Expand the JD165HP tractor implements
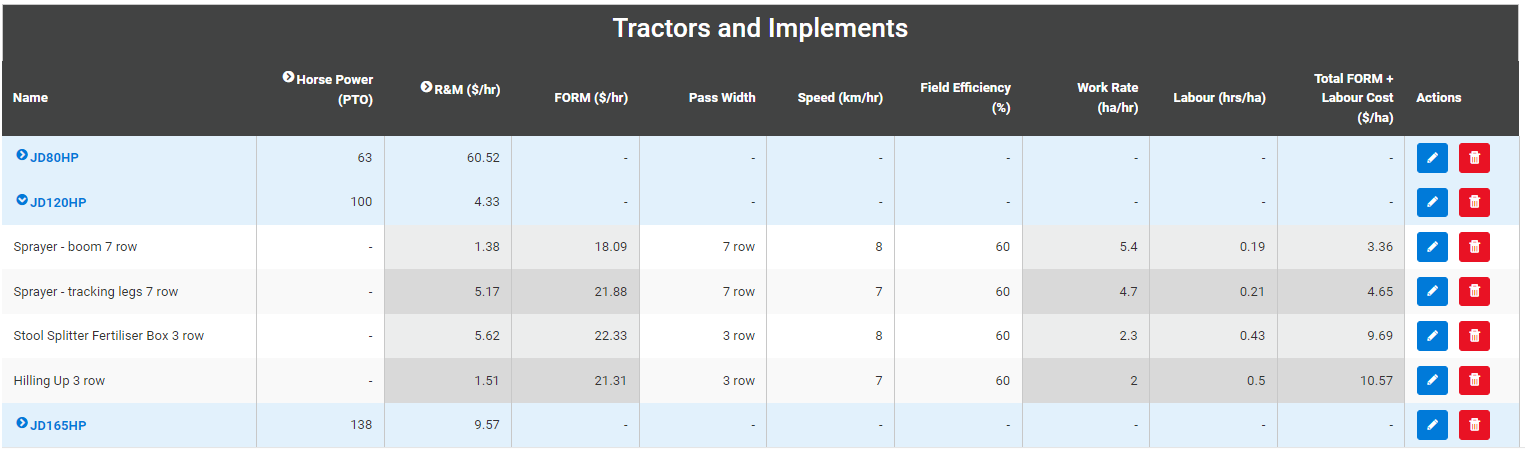The width and height of the screenshot is (1525, 451). [22, 423]
